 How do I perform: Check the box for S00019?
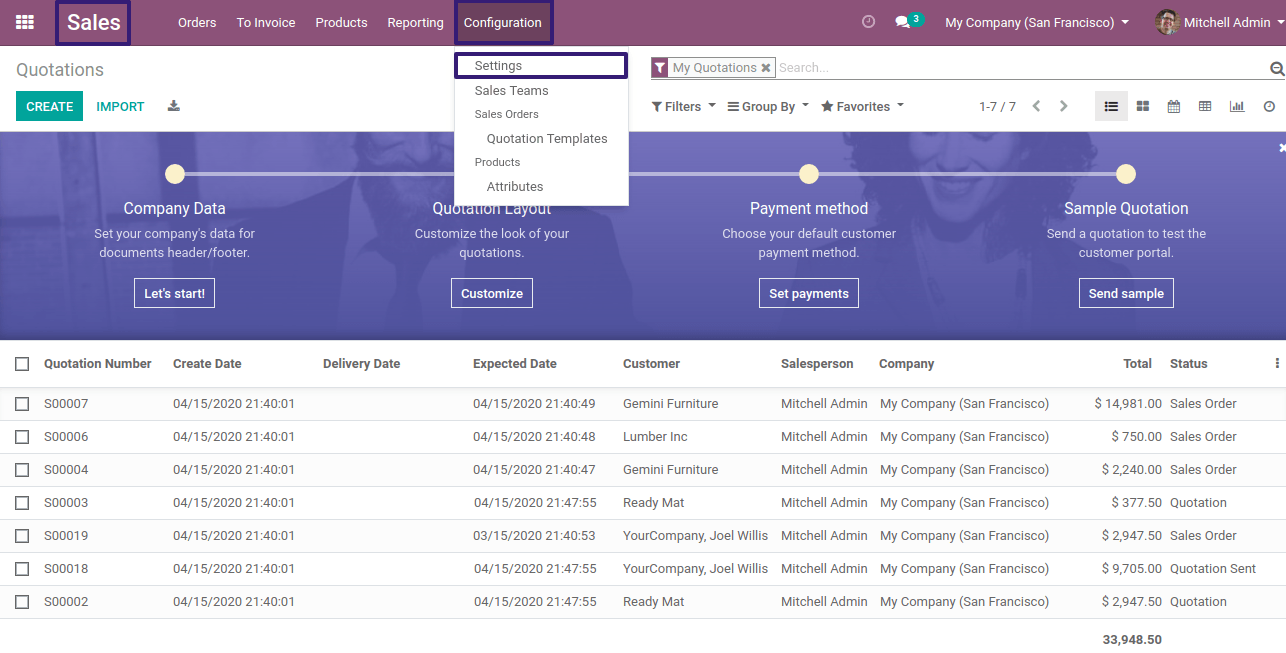point(22,536)
